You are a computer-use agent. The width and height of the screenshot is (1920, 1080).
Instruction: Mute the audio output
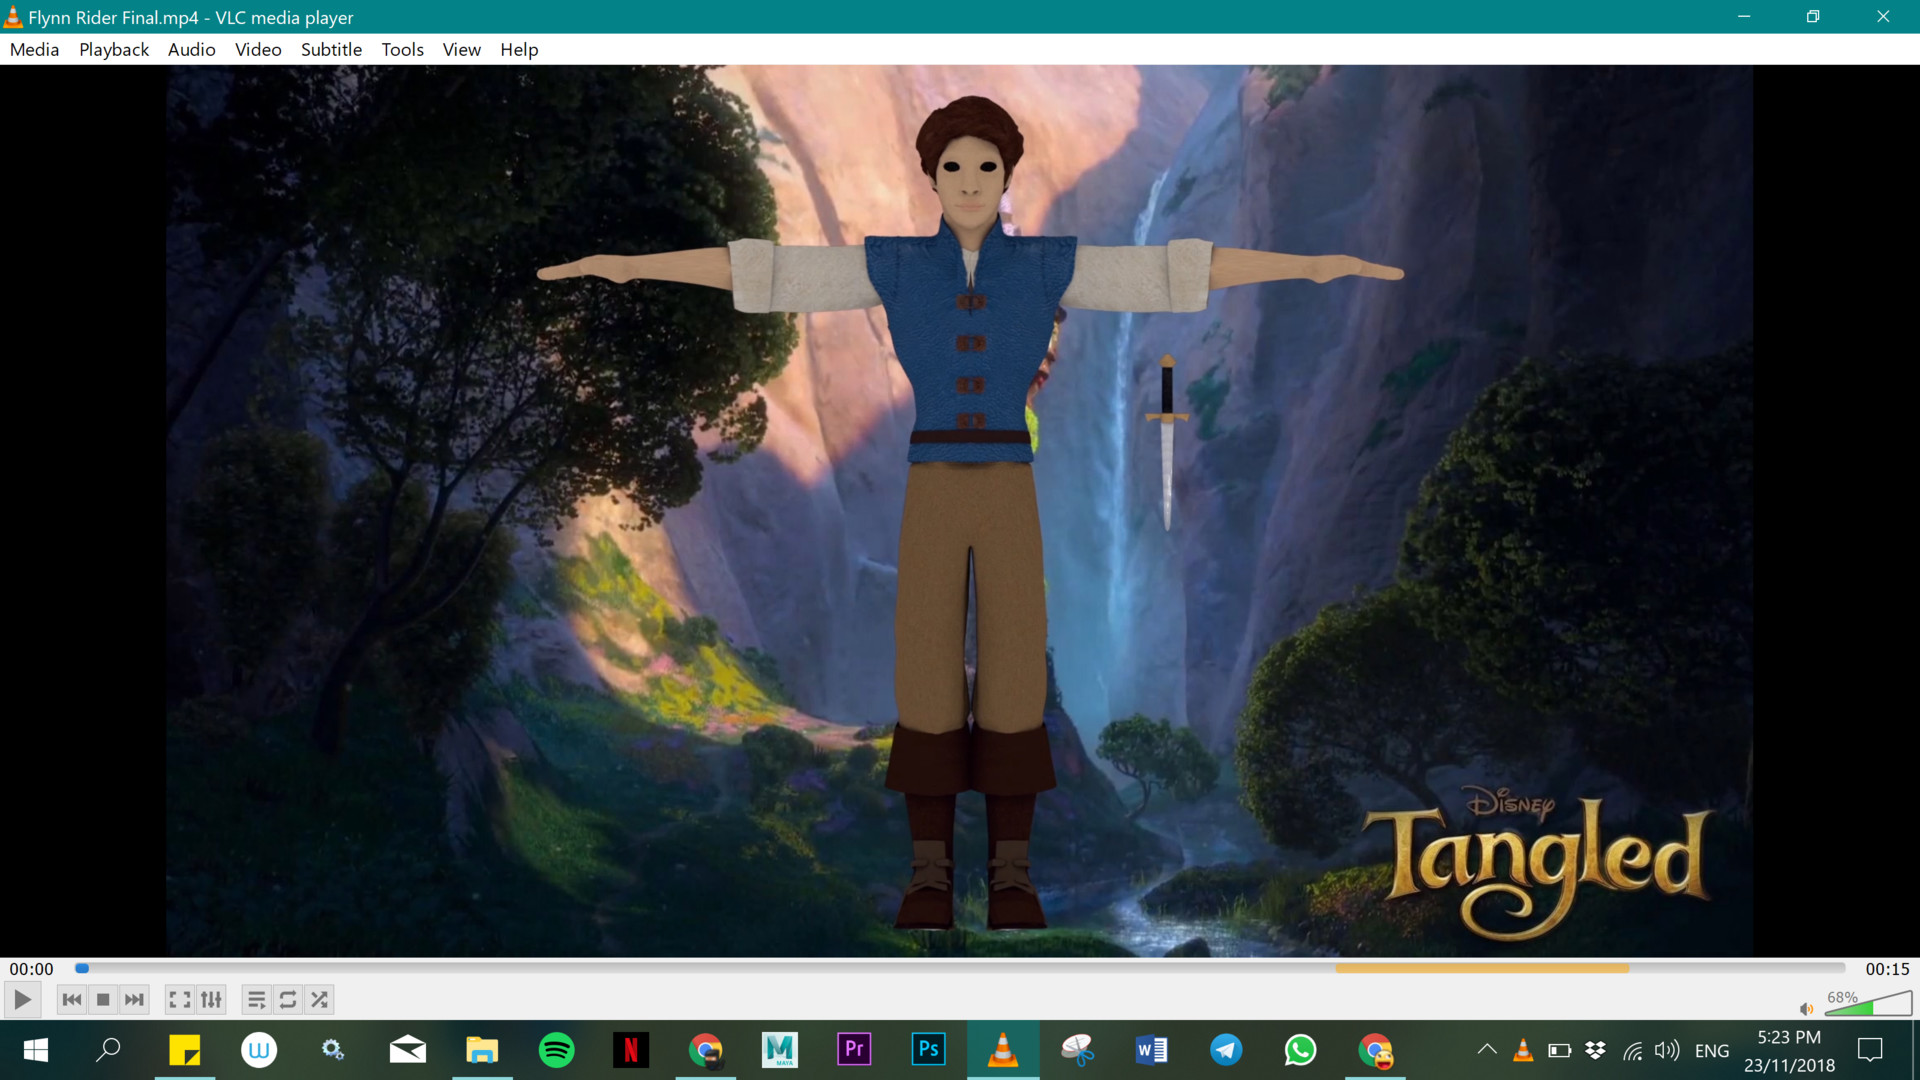[1805, 1009]
